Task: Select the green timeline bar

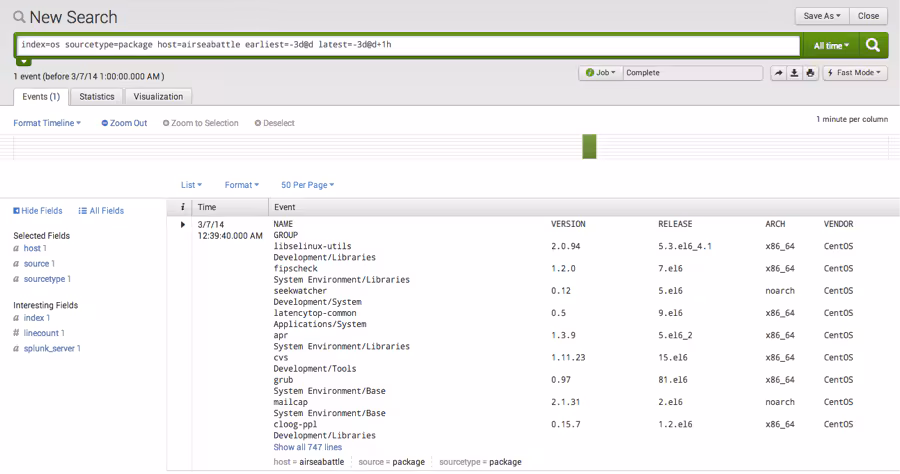Action: 589,147
